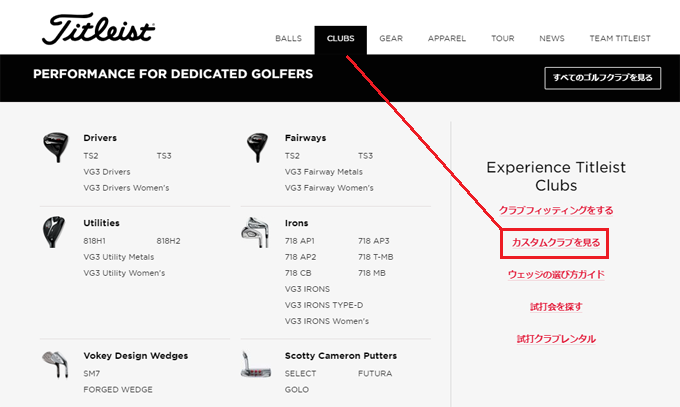Open the TOUR menu
This screenshot has height=407, width=680.
click(503, 39)
